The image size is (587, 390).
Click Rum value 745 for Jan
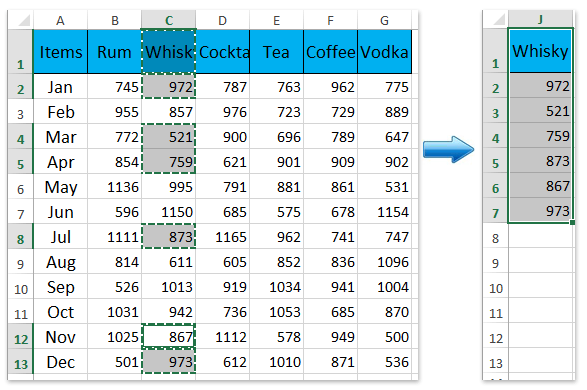115,87
